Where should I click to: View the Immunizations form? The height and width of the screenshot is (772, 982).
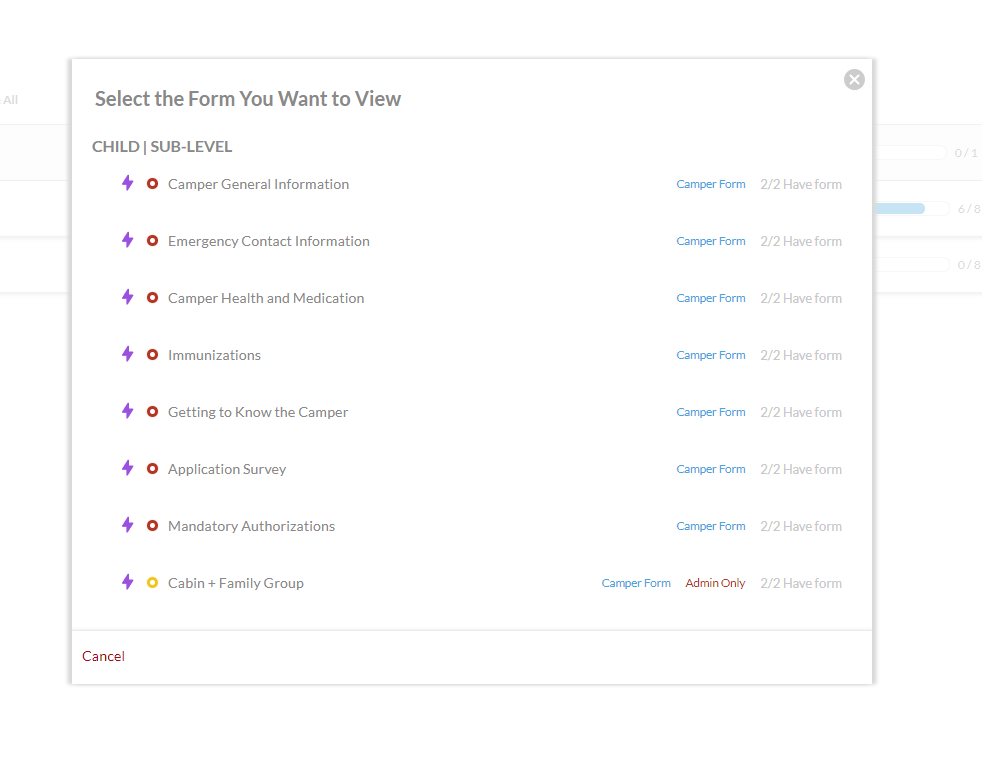(214, 355)
